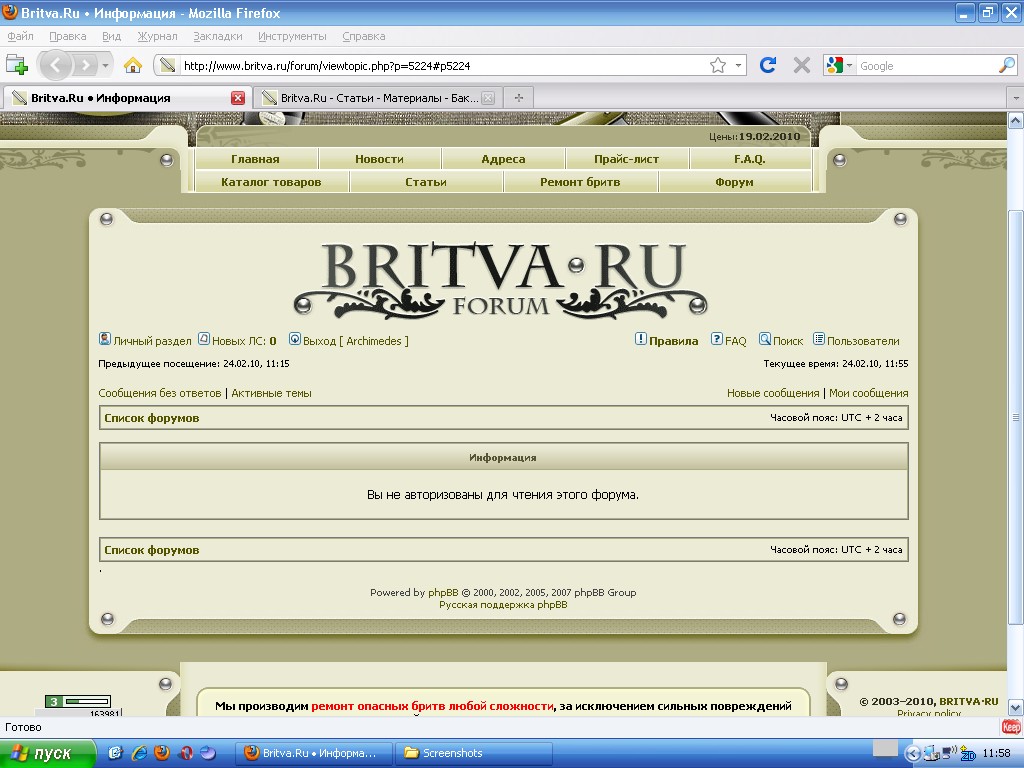The image size is (1024, 768).
Task: Go back with the Back arrow button
Action: [56, 66]
